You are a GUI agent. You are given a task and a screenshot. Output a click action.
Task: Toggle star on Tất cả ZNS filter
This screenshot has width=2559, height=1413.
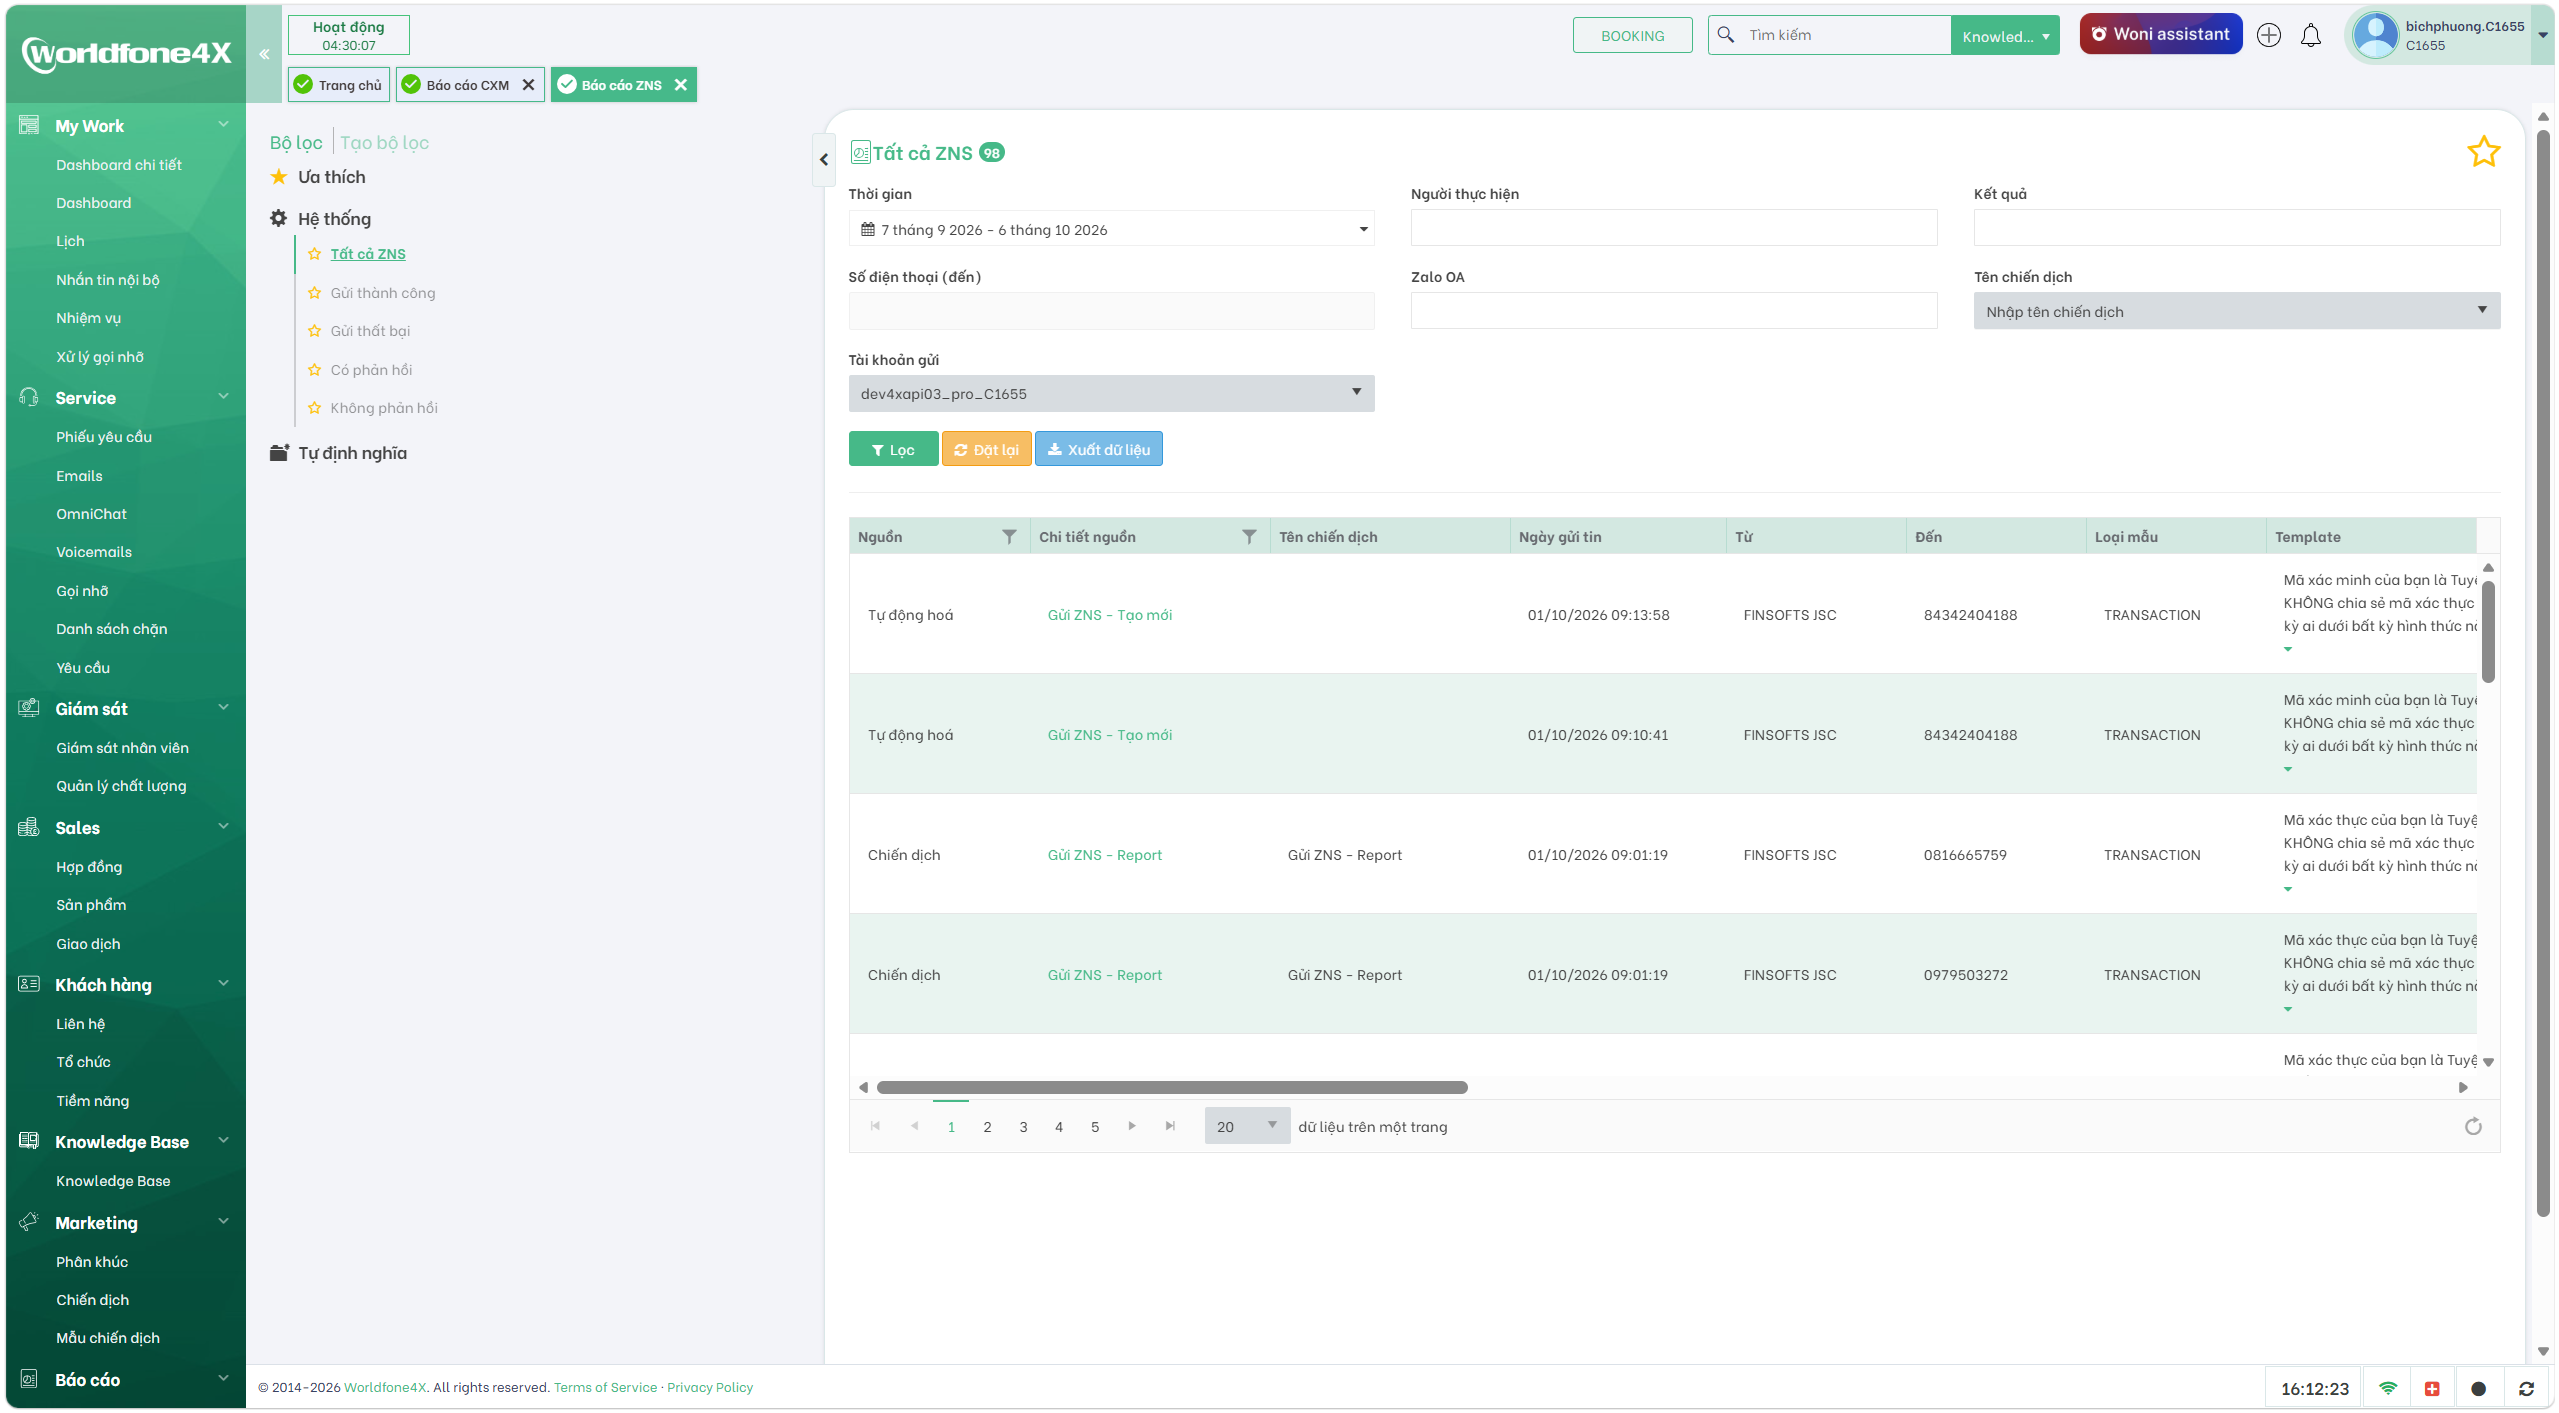[x=314, y=254]
